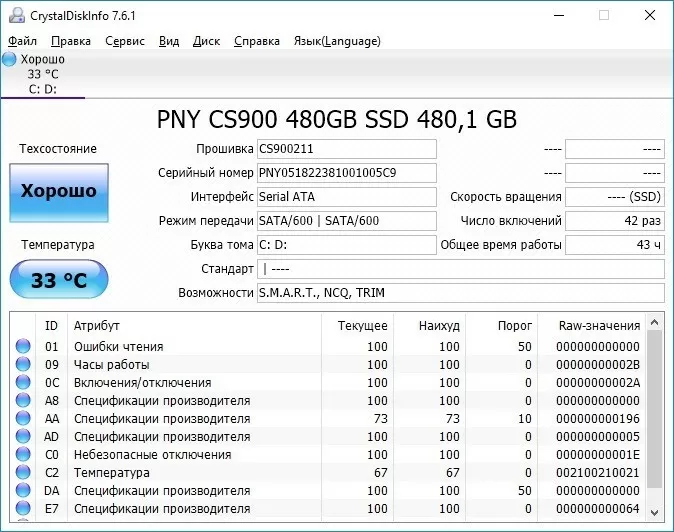Open the Файл menu

(22, 41)
